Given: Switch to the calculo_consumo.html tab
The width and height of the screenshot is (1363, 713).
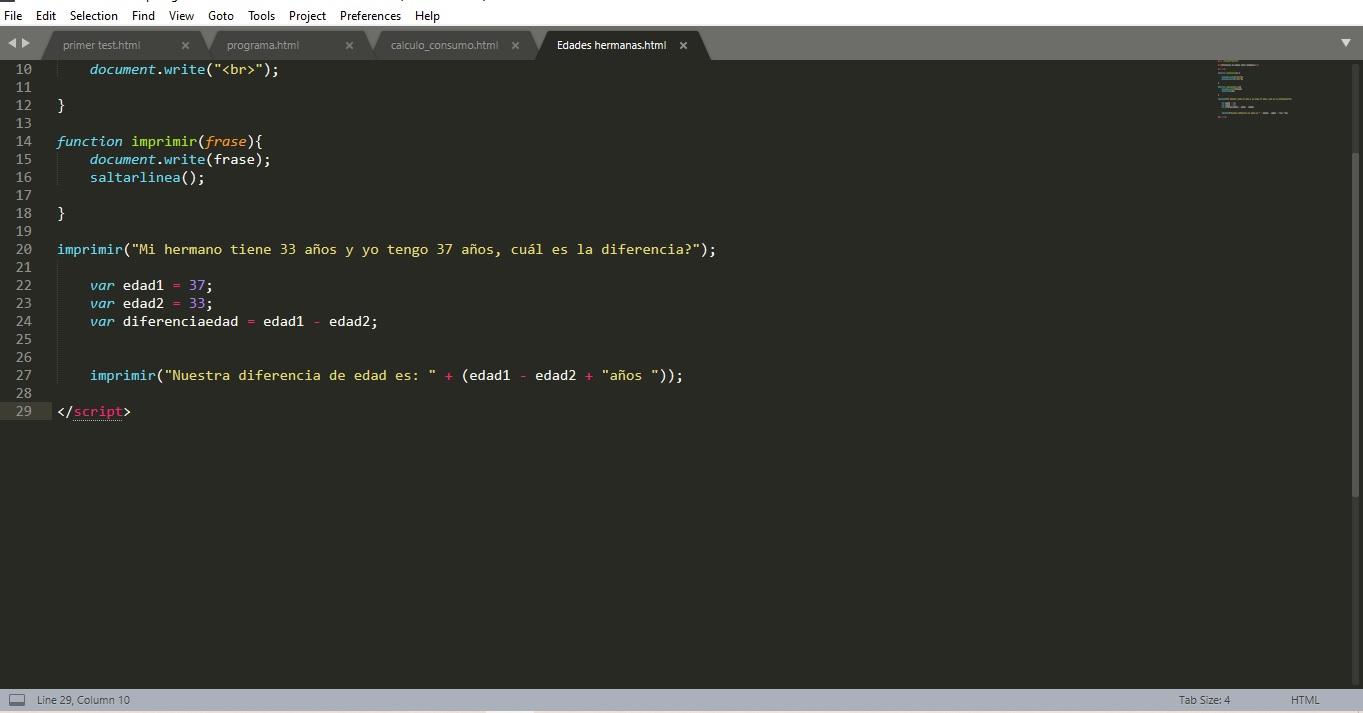Looking at the screenshot, I should [x=444, y=45].
